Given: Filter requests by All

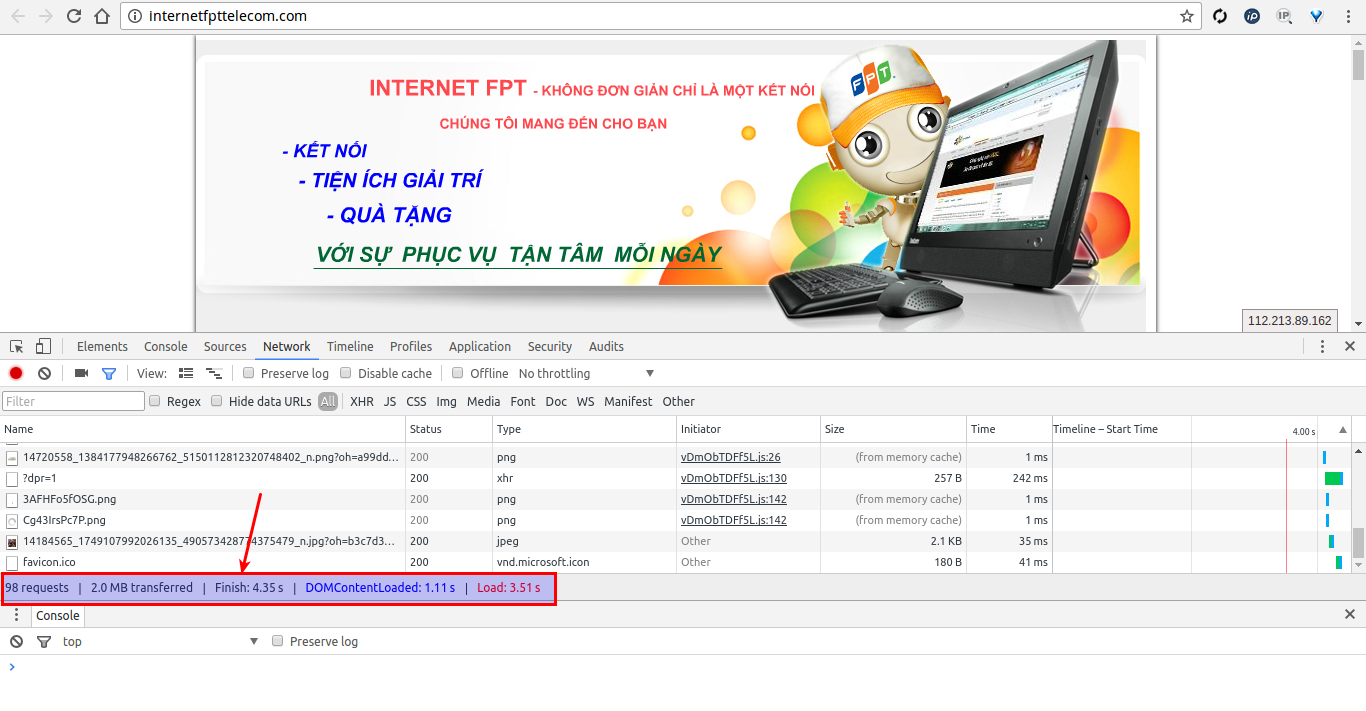Looking at the screenshot, I should [328, 401].
